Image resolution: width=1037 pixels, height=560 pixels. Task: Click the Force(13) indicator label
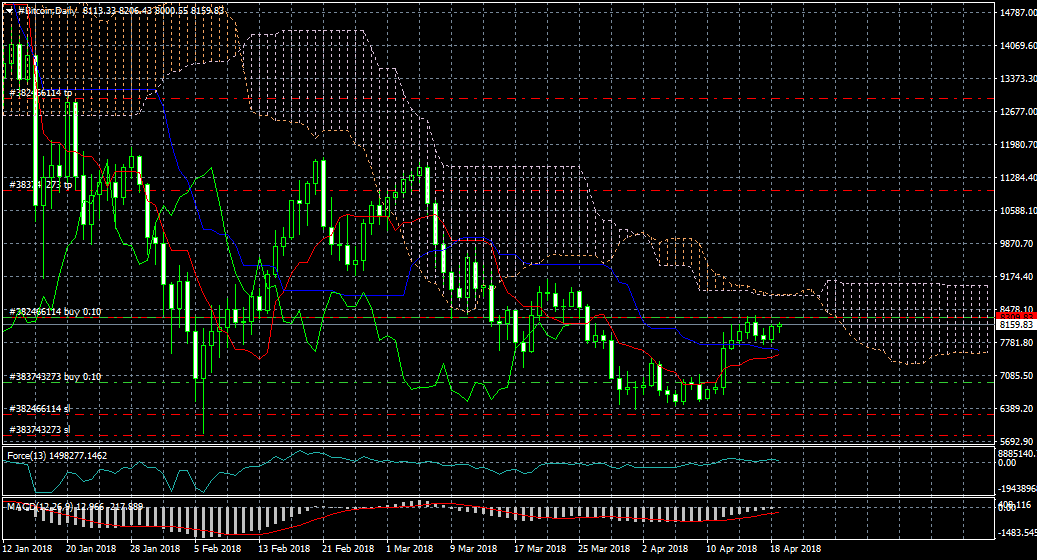(x=25, y=456)
